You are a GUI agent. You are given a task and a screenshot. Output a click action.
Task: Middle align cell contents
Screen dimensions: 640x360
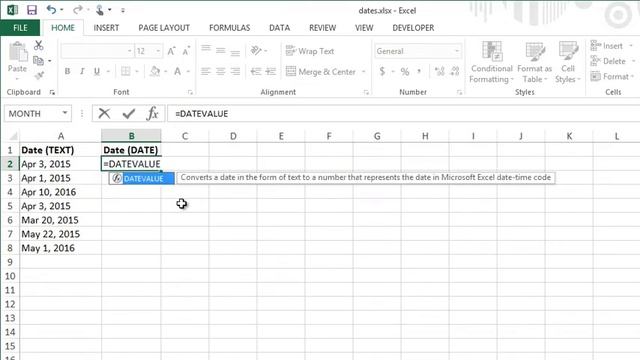(220, 51)
